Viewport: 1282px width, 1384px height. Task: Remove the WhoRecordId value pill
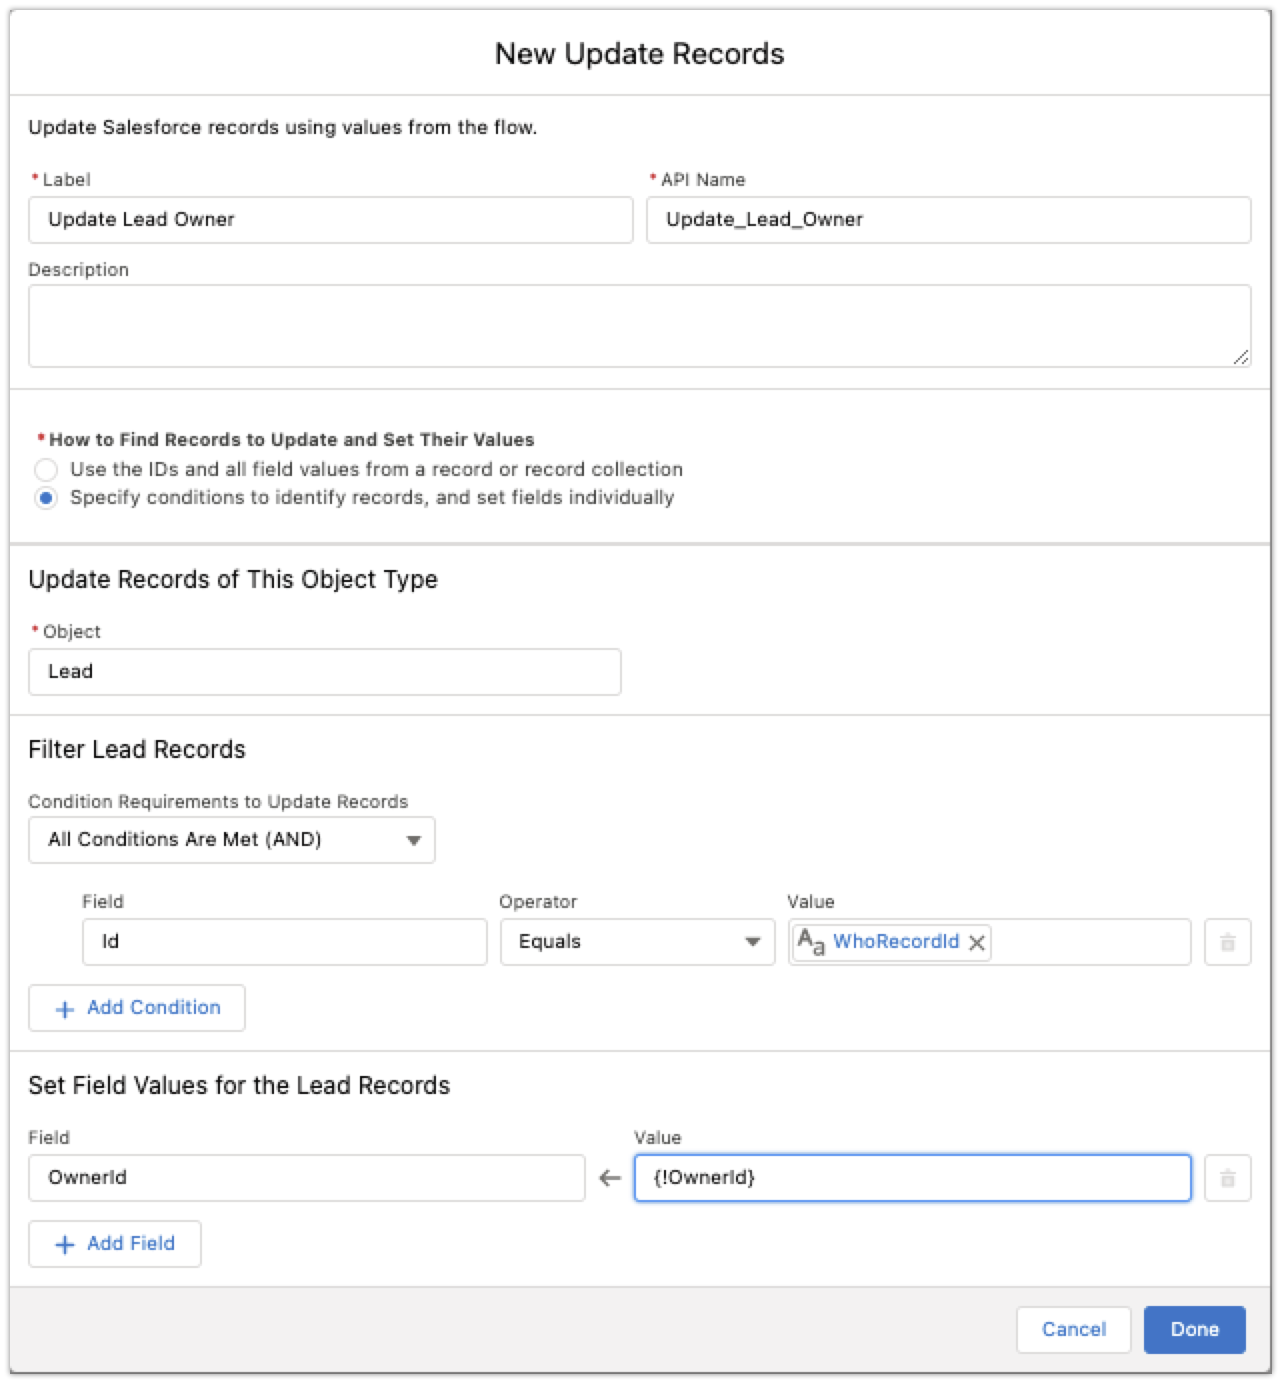coord(977,942)
